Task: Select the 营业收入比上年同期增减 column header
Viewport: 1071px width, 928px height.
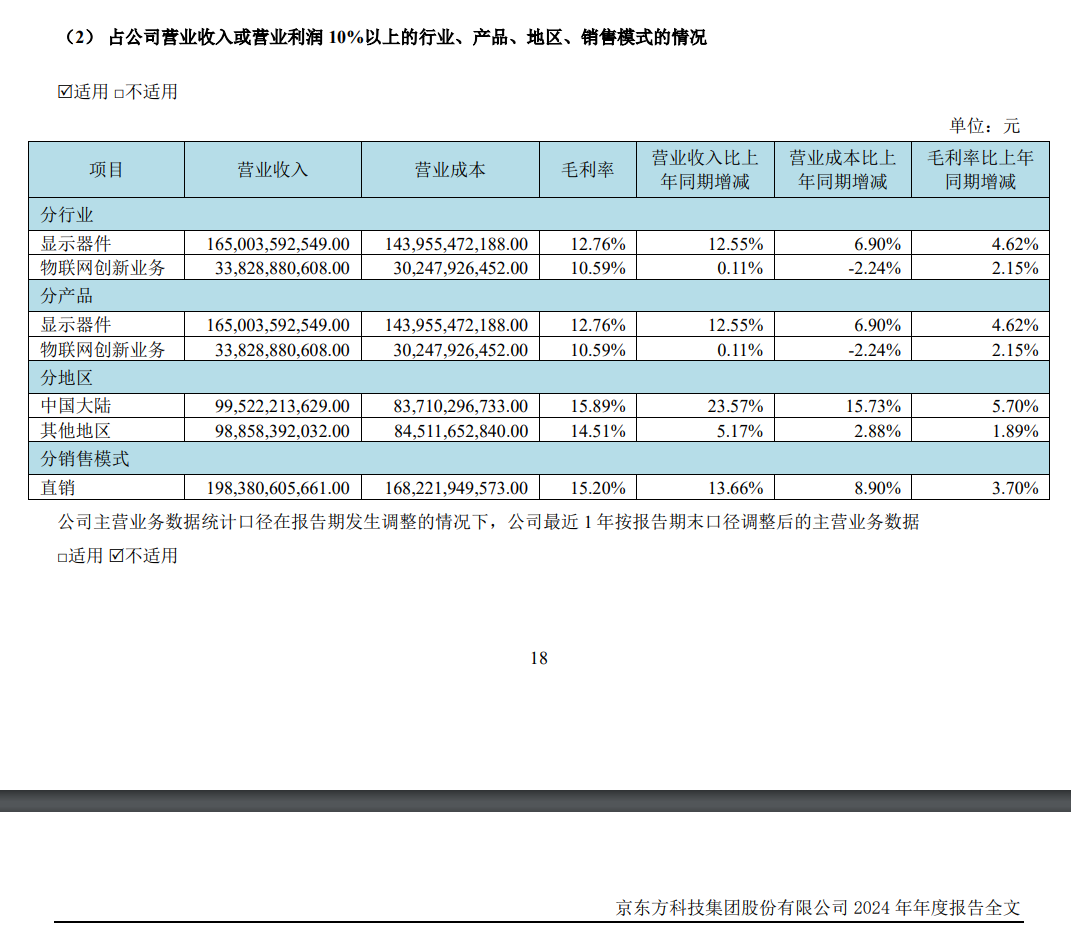Action: [706, 169]
